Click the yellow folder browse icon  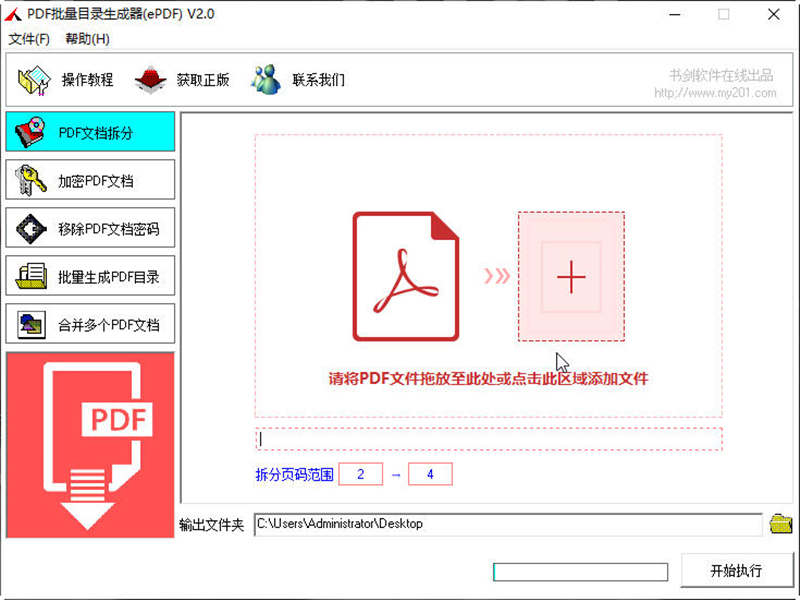780,523
